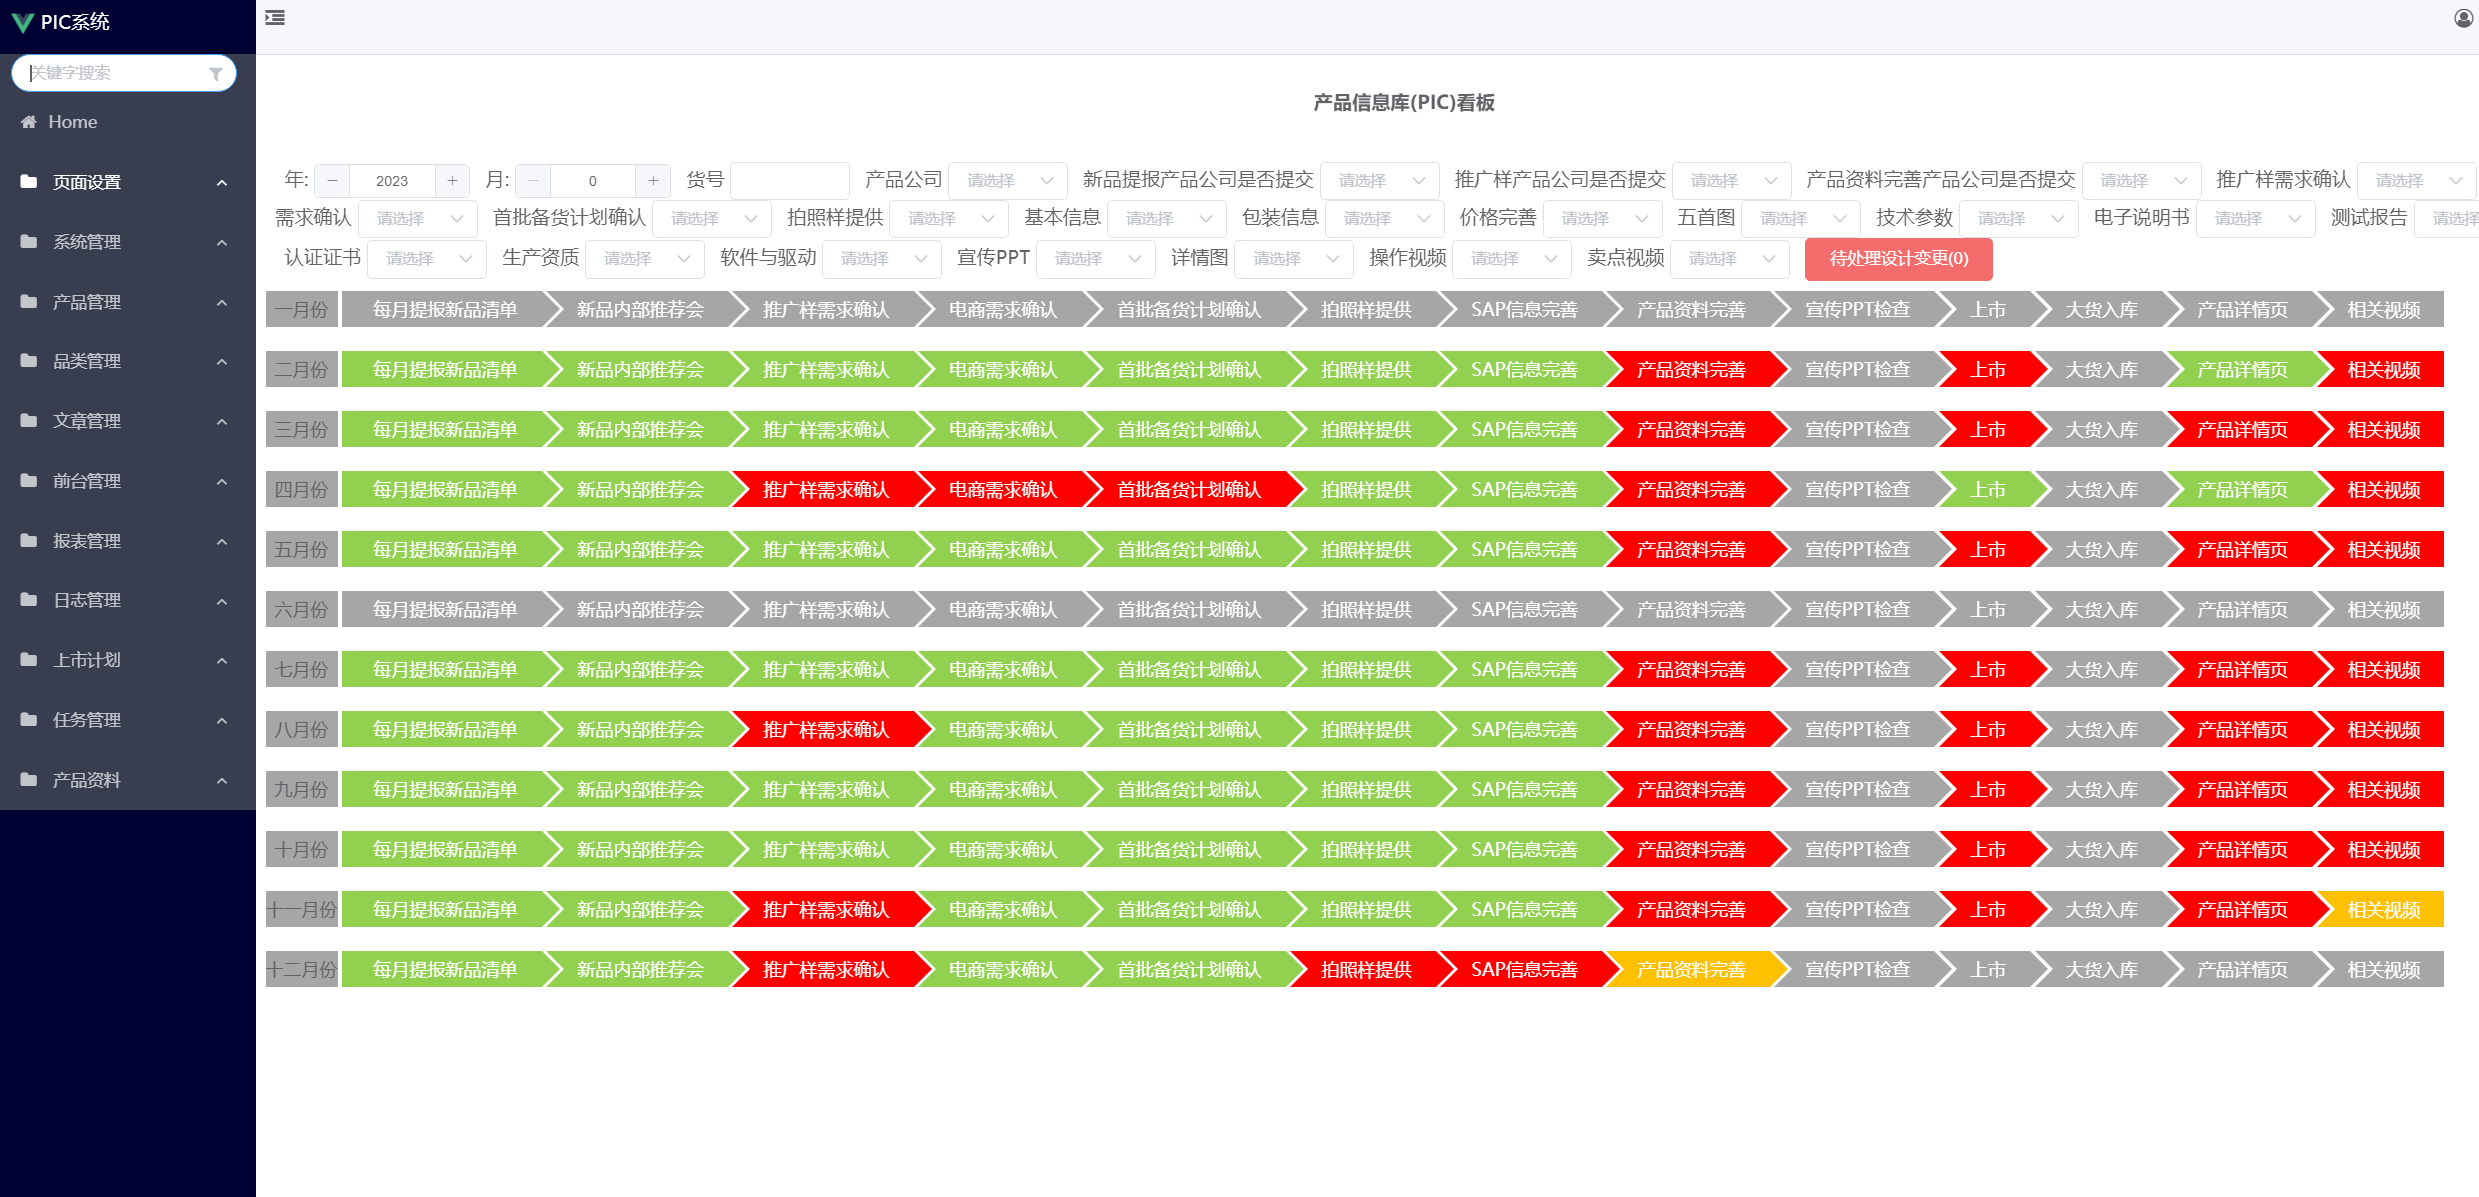Click folder icon beside 产品资料
Image resolution: width=2479 pixels, height=1197 pixels.
29,779
